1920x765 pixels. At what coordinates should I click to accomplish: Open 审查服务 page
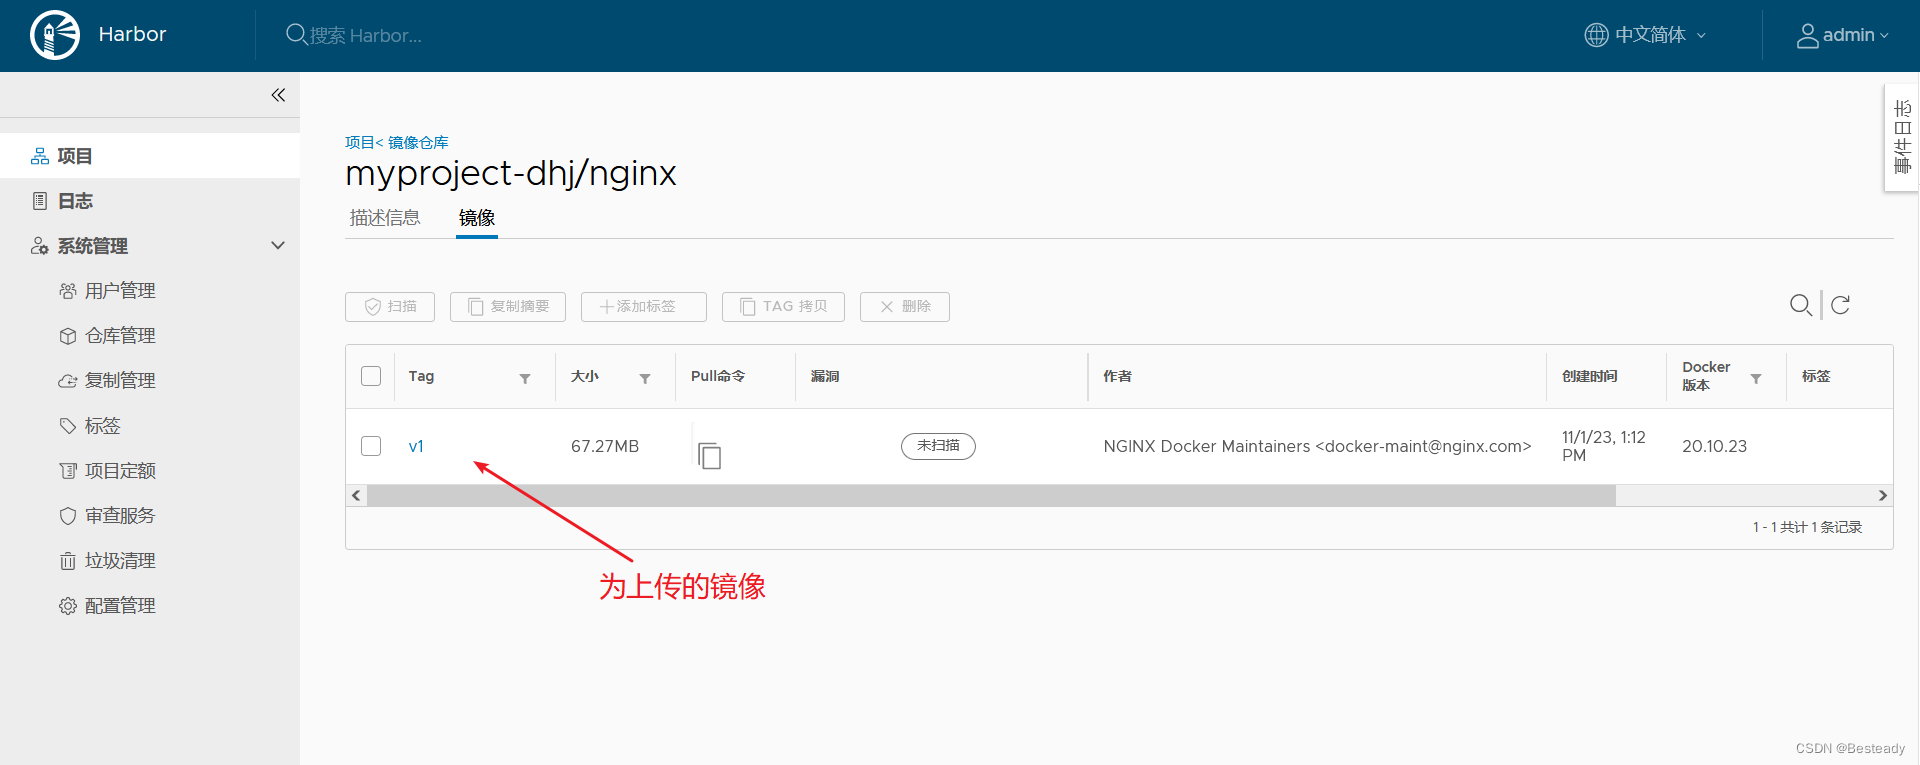[120, 516]
